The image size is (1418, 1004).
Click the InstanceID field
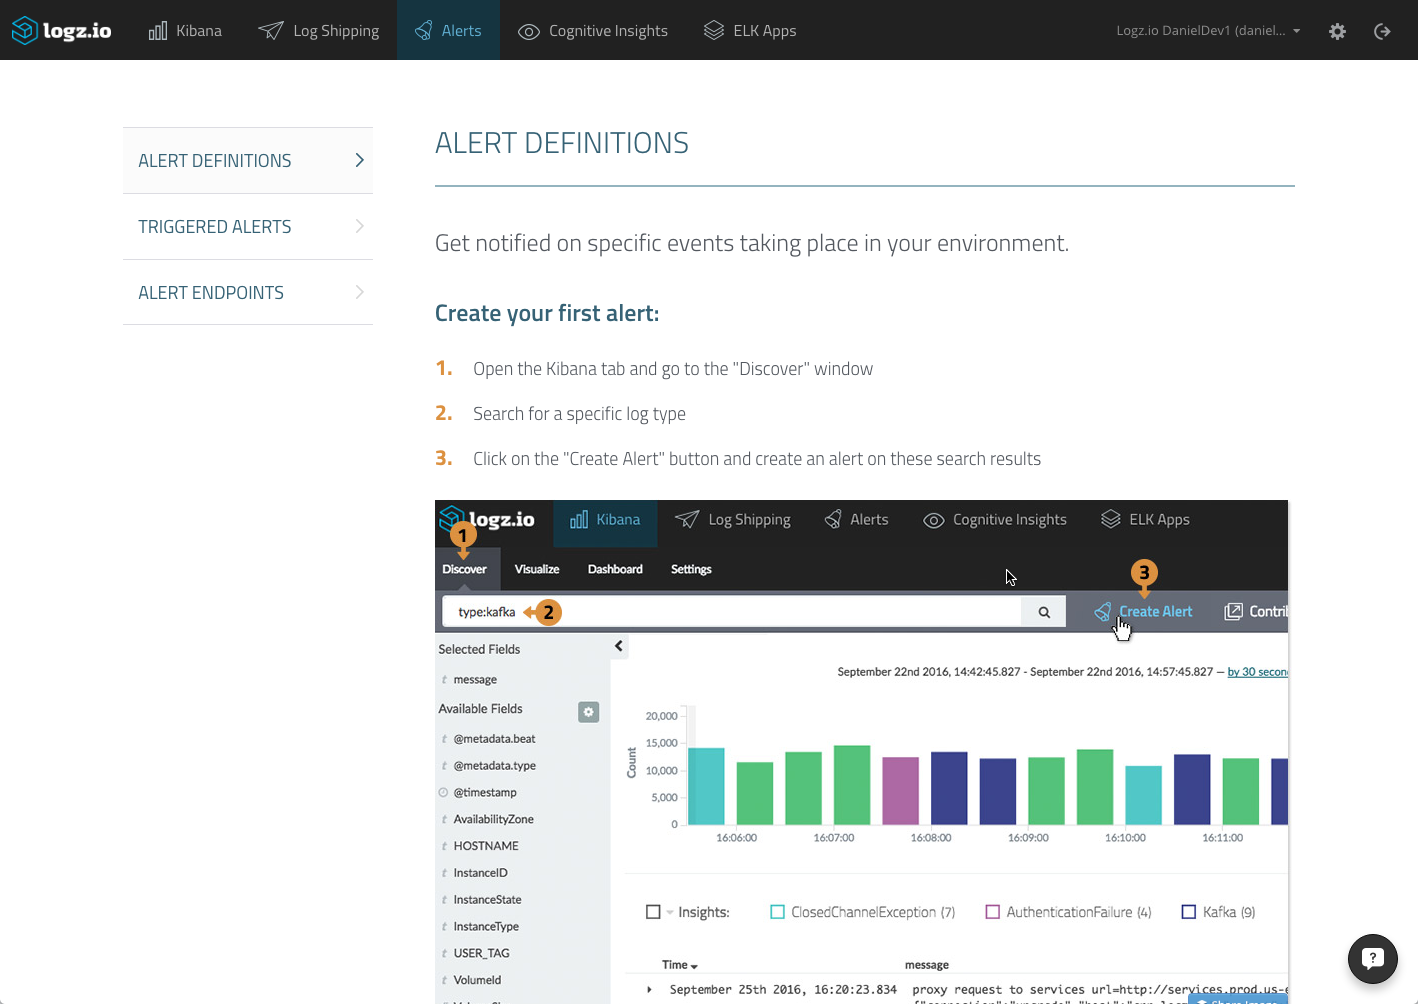480,873
